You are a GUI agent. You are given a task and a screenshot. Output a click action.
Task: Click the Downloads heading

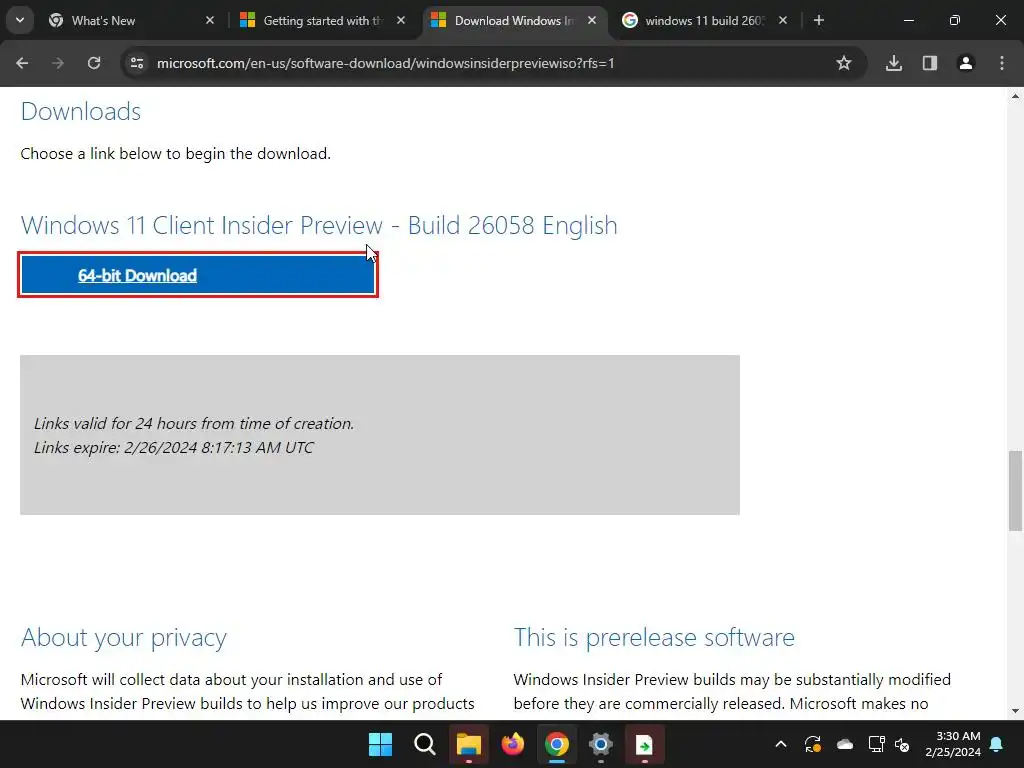pos(80,111)
